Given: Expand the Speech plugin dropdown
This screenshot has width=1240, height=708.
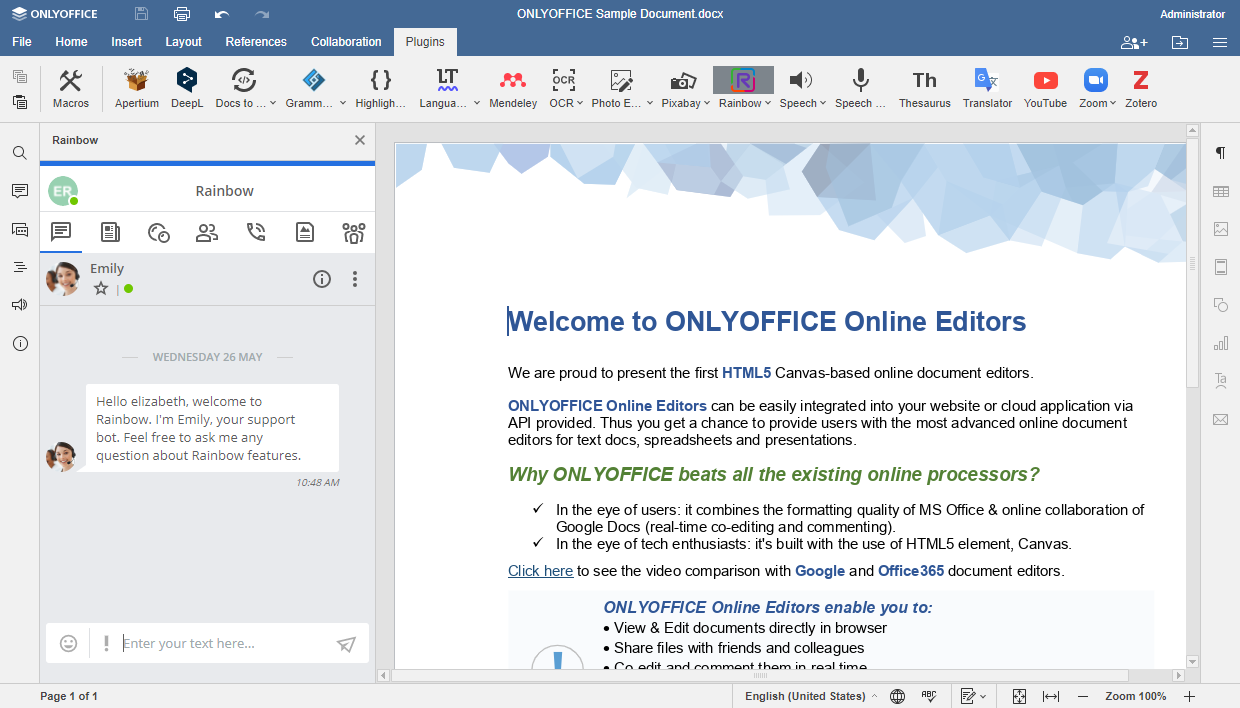Looking at the screenshot, I should (823, 103).
